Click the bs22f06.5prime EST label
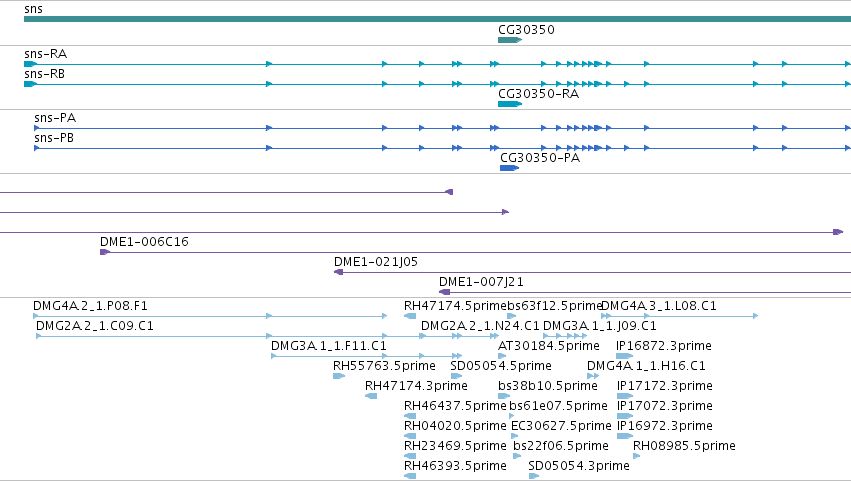Image resolution: width=851 pixels, height=481 pixels. [561, 446]
